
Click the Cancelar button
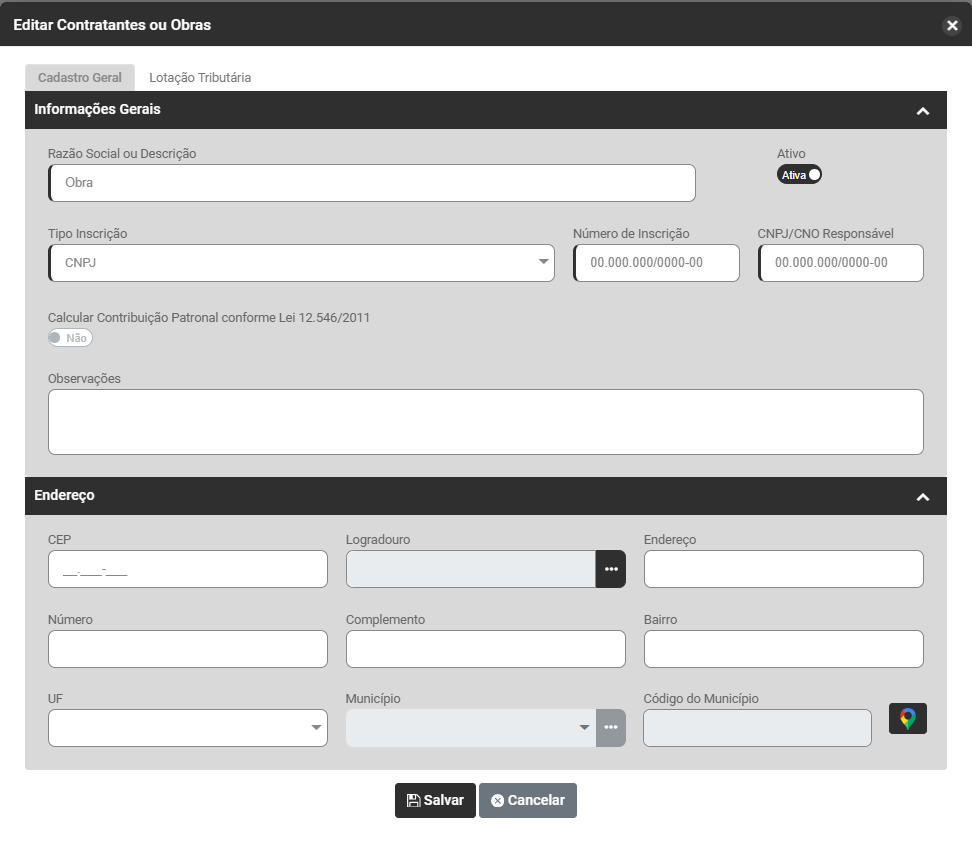click(x=528, y=800)
